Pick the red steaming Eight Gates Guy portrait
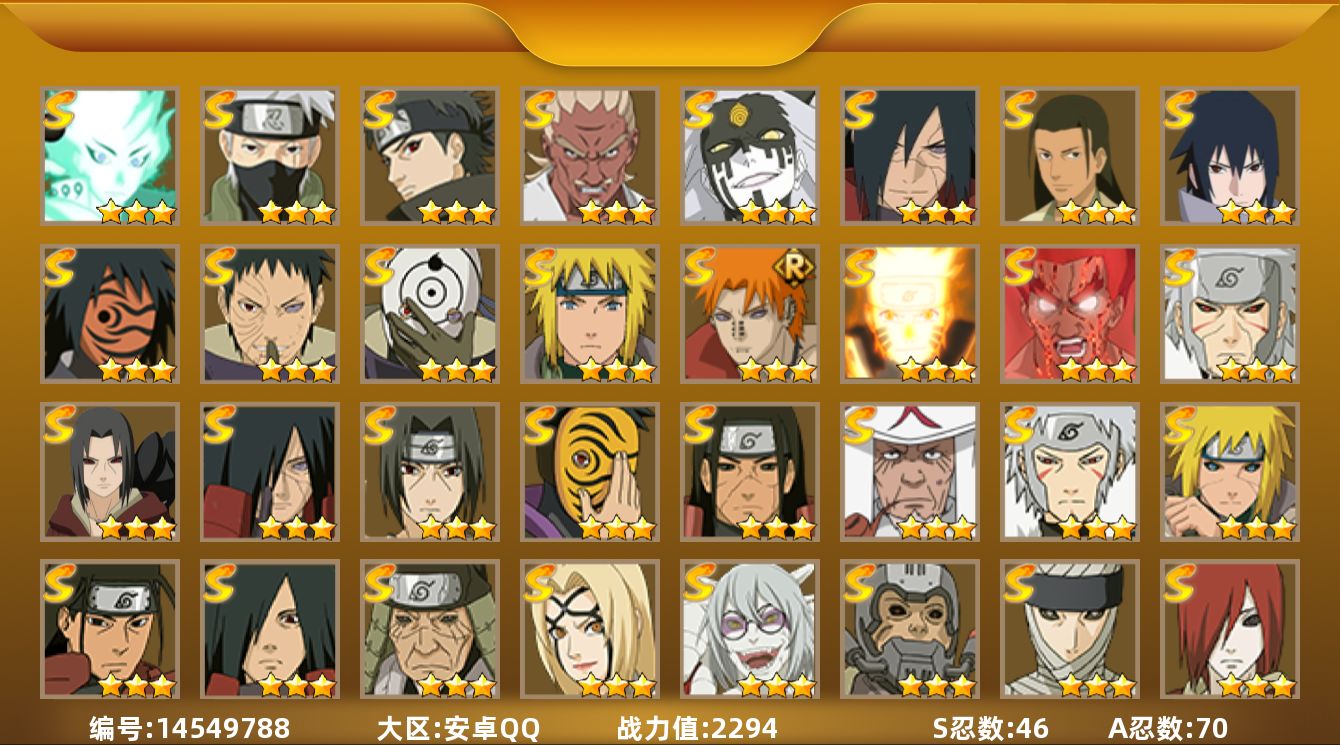Viewport: 1340px width, 745px height. click(1070, 314)
